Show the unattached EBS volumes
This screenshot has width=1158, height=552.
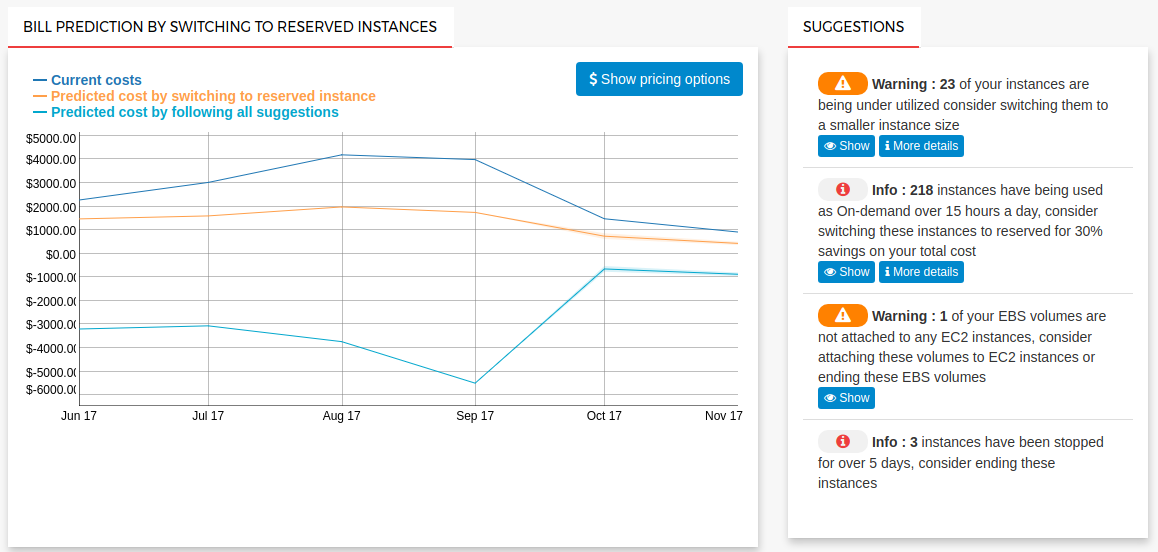(846, 398)
